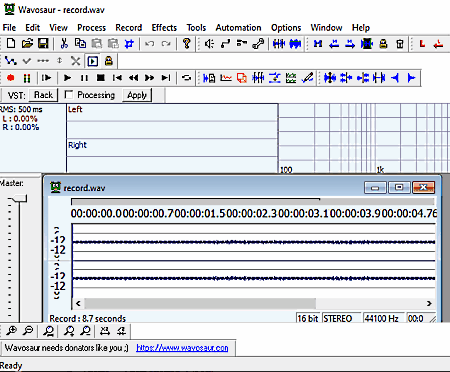Add a marker with the blue M icon
Image resolution: width=450 pixels, height=372 pixels.
[x=318, y=44]
